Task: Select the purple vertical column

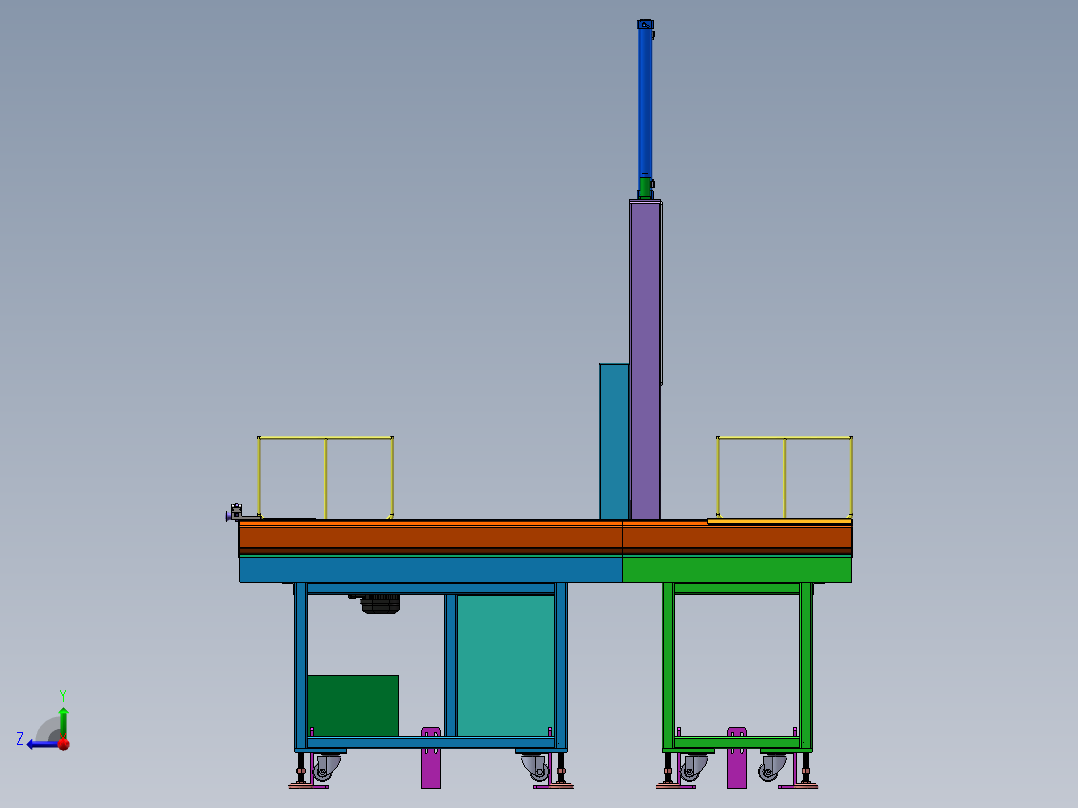Action: [x=646, y=360]
